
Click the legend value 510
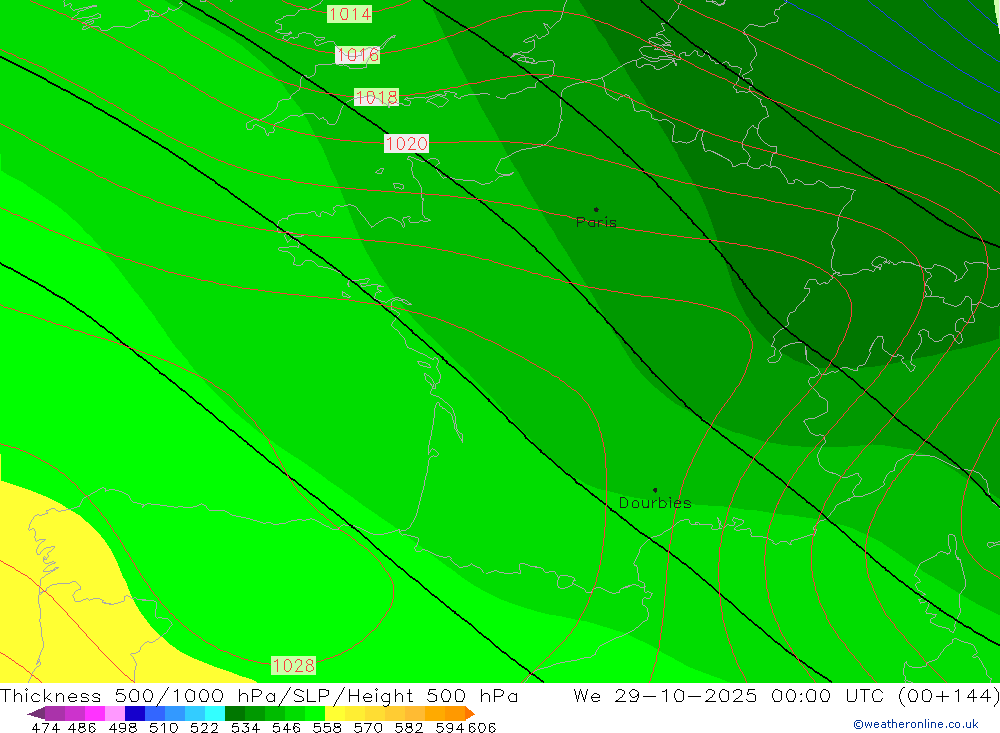163,727
